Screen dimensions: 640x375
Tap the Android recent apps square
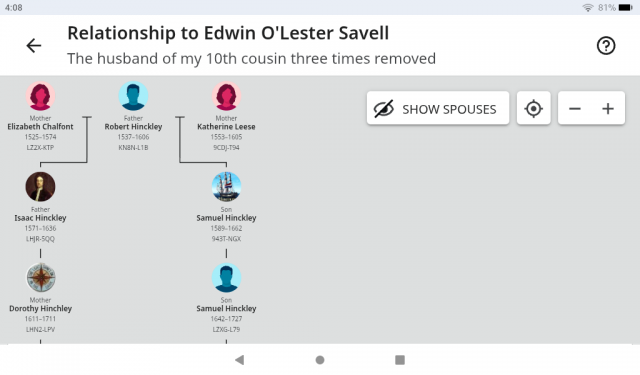click(400, 360)
